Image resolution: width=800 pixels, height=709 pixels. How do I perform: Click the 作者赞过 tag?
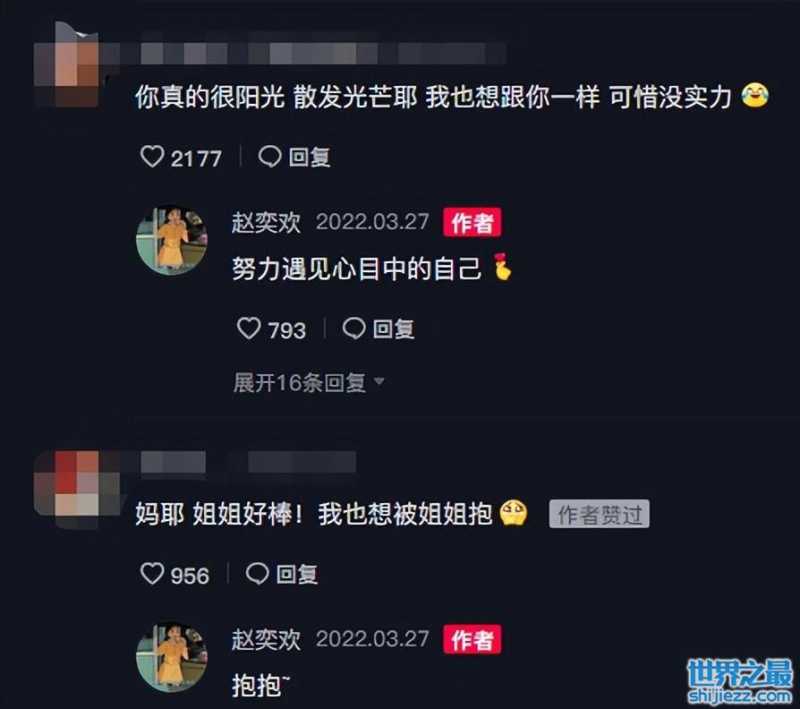coord(599,514)
